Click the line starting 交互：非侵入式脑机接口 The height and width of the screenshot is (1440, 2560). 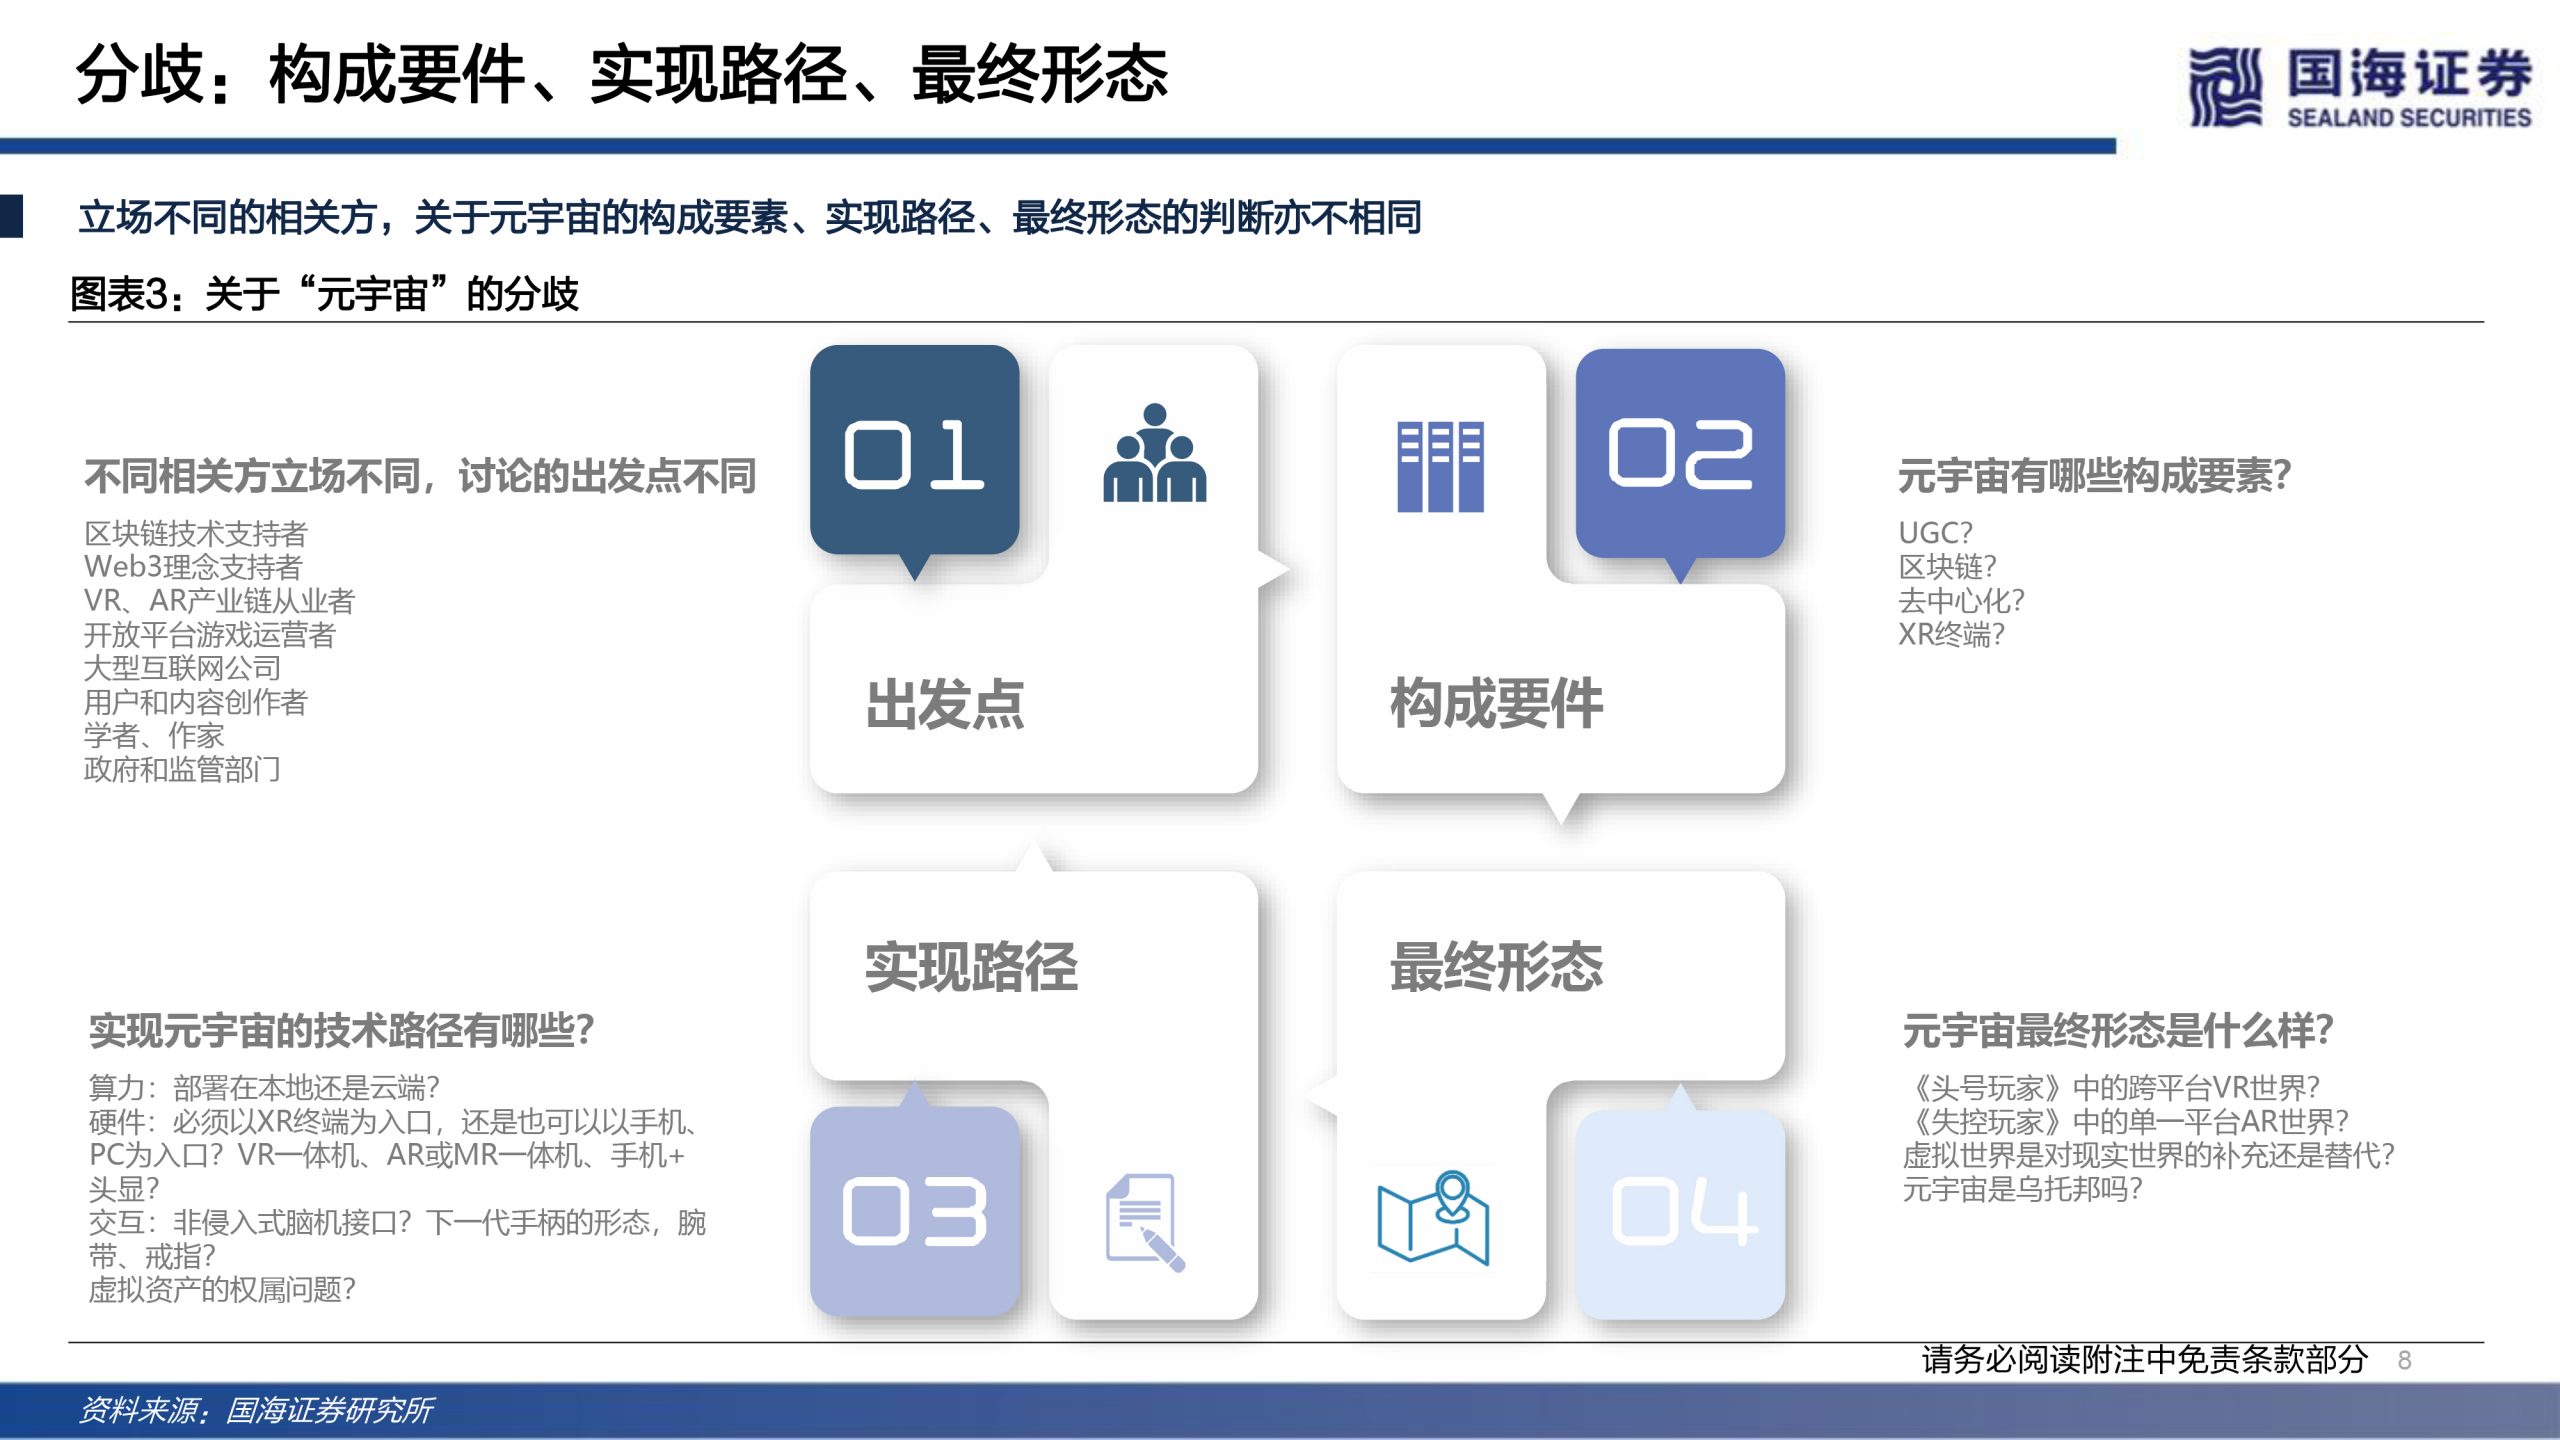(397, 1239)
